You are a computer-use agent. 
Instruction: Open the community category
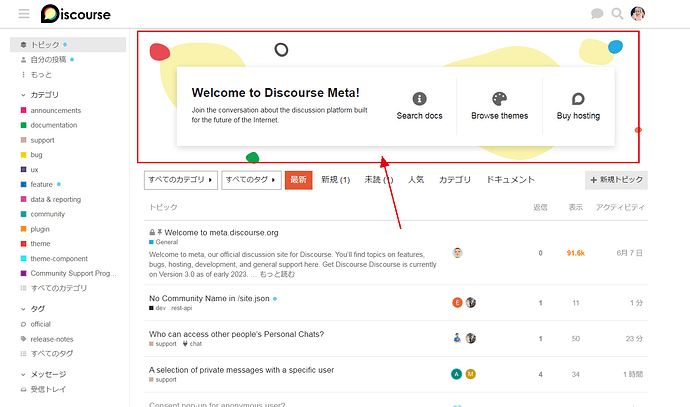(x=48, y=214)
